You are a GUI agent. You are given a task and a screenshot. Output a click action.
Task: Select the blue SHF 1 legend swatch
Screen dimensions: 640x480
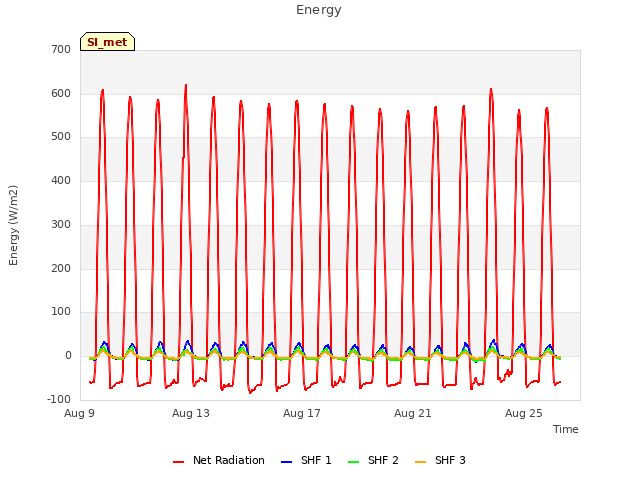tap(287, 462)
